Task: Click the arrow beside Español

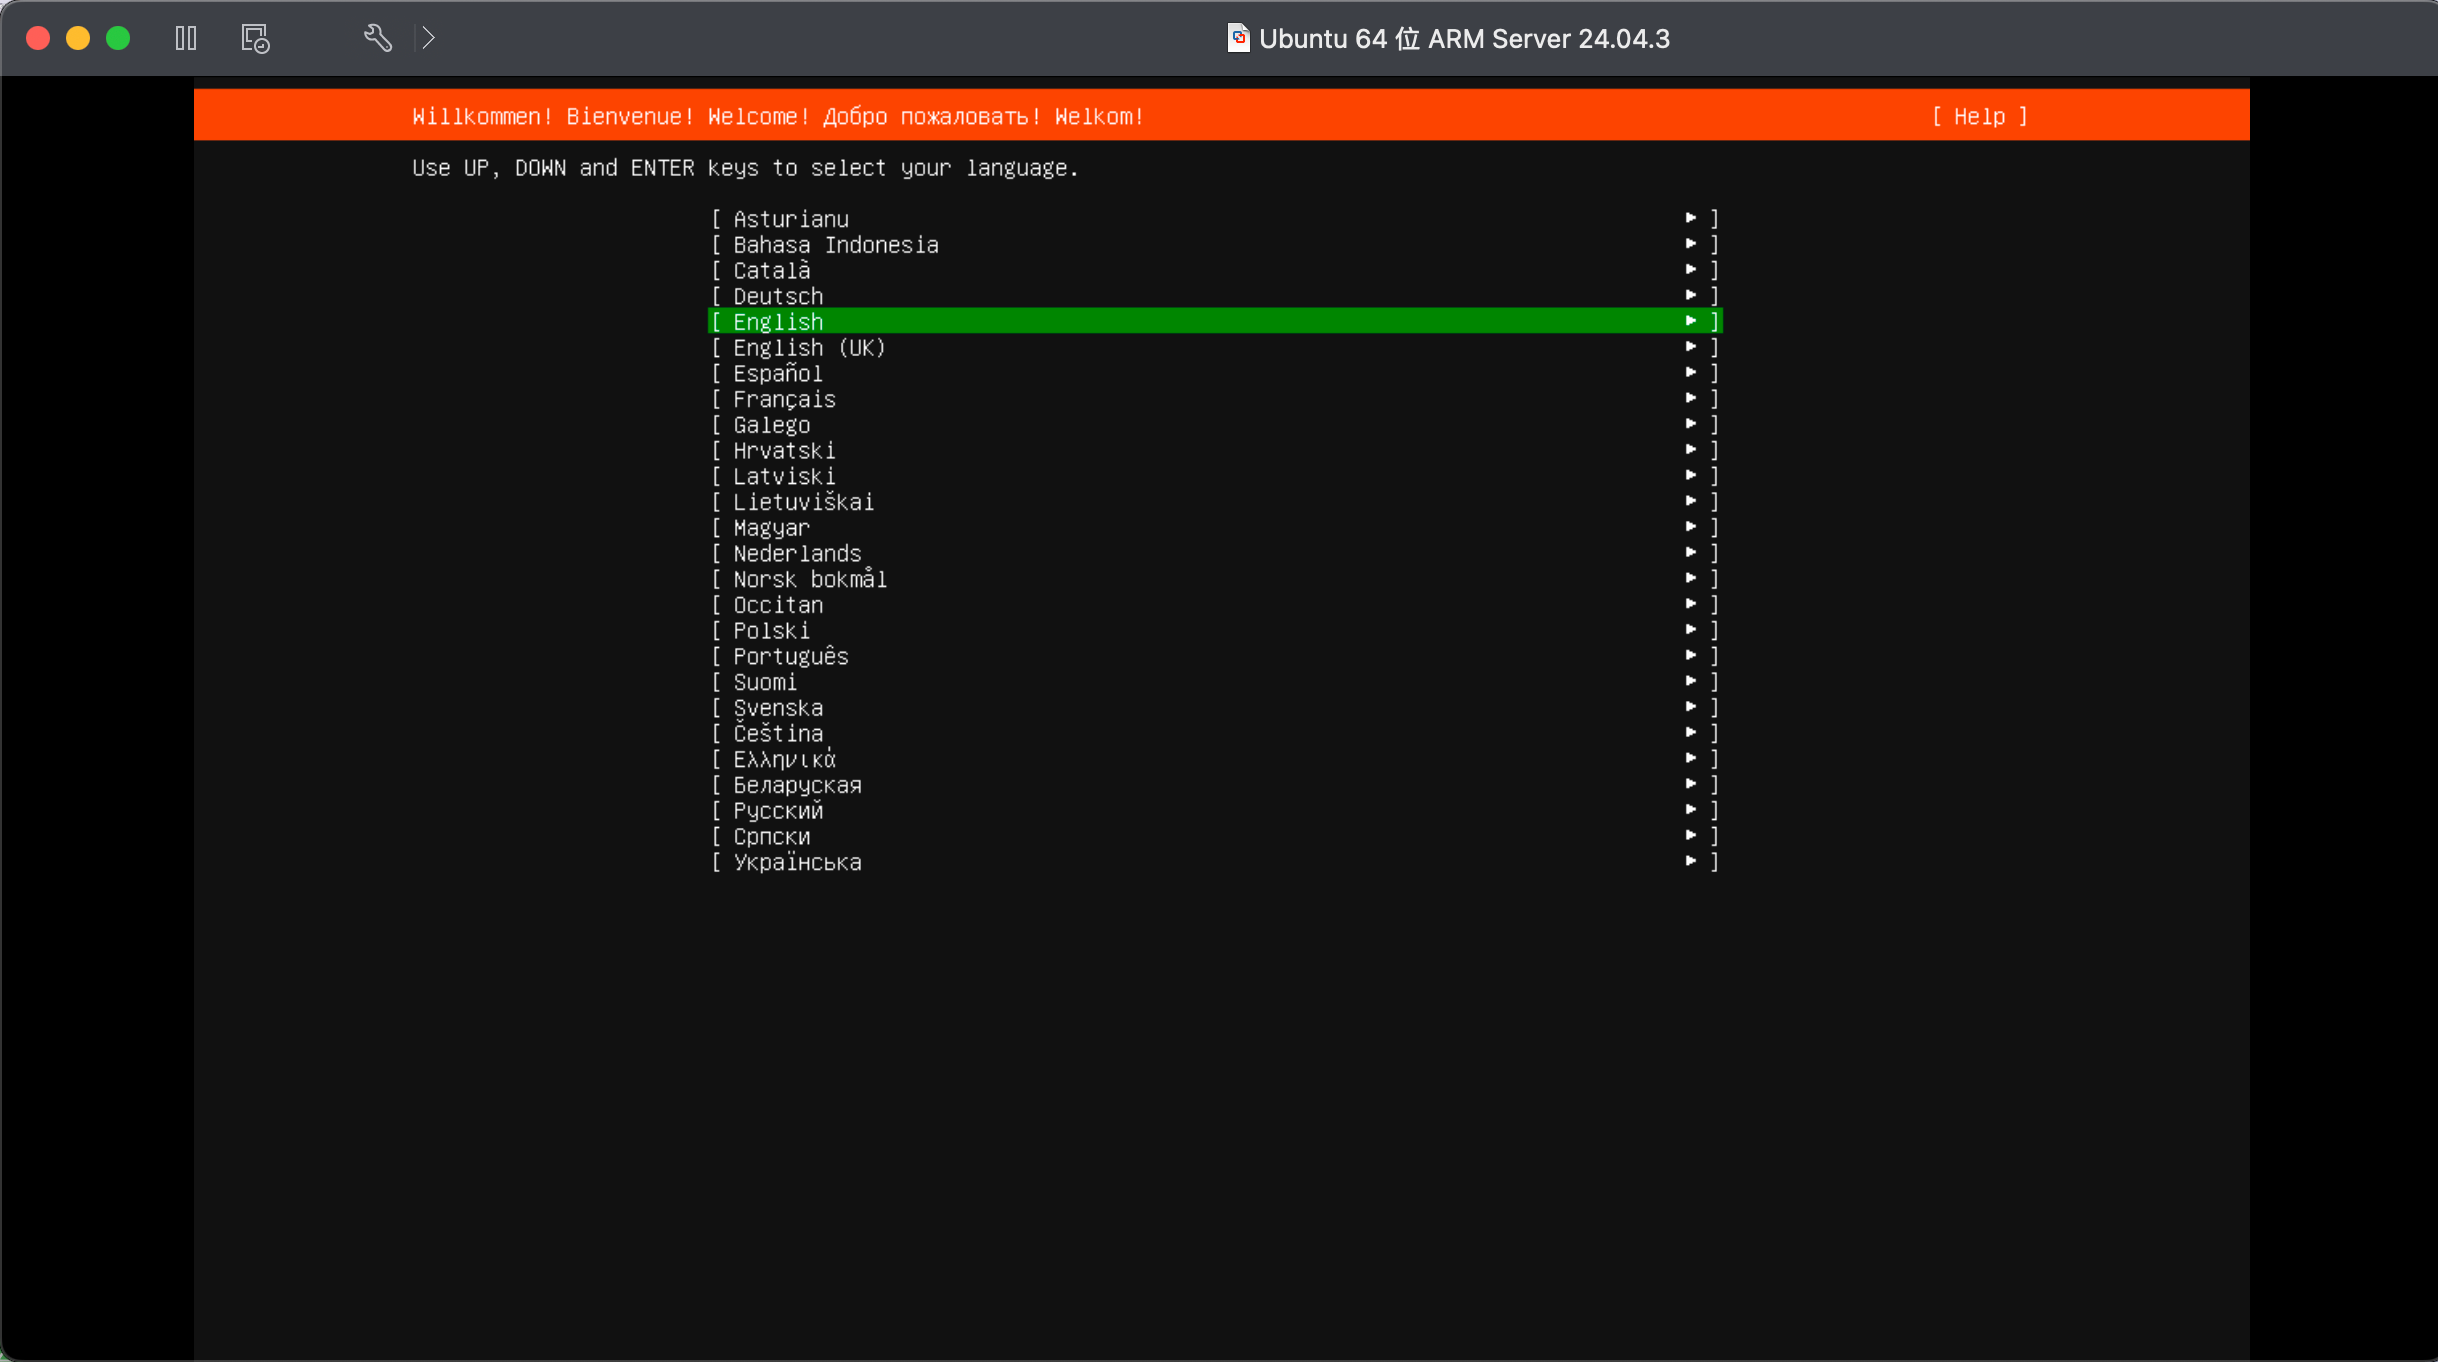Action: (1690, 372)
